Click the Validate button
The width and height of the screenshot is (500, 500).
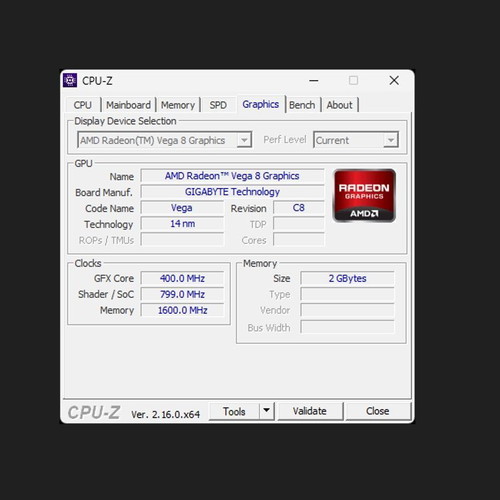click(x=310, y=411)
